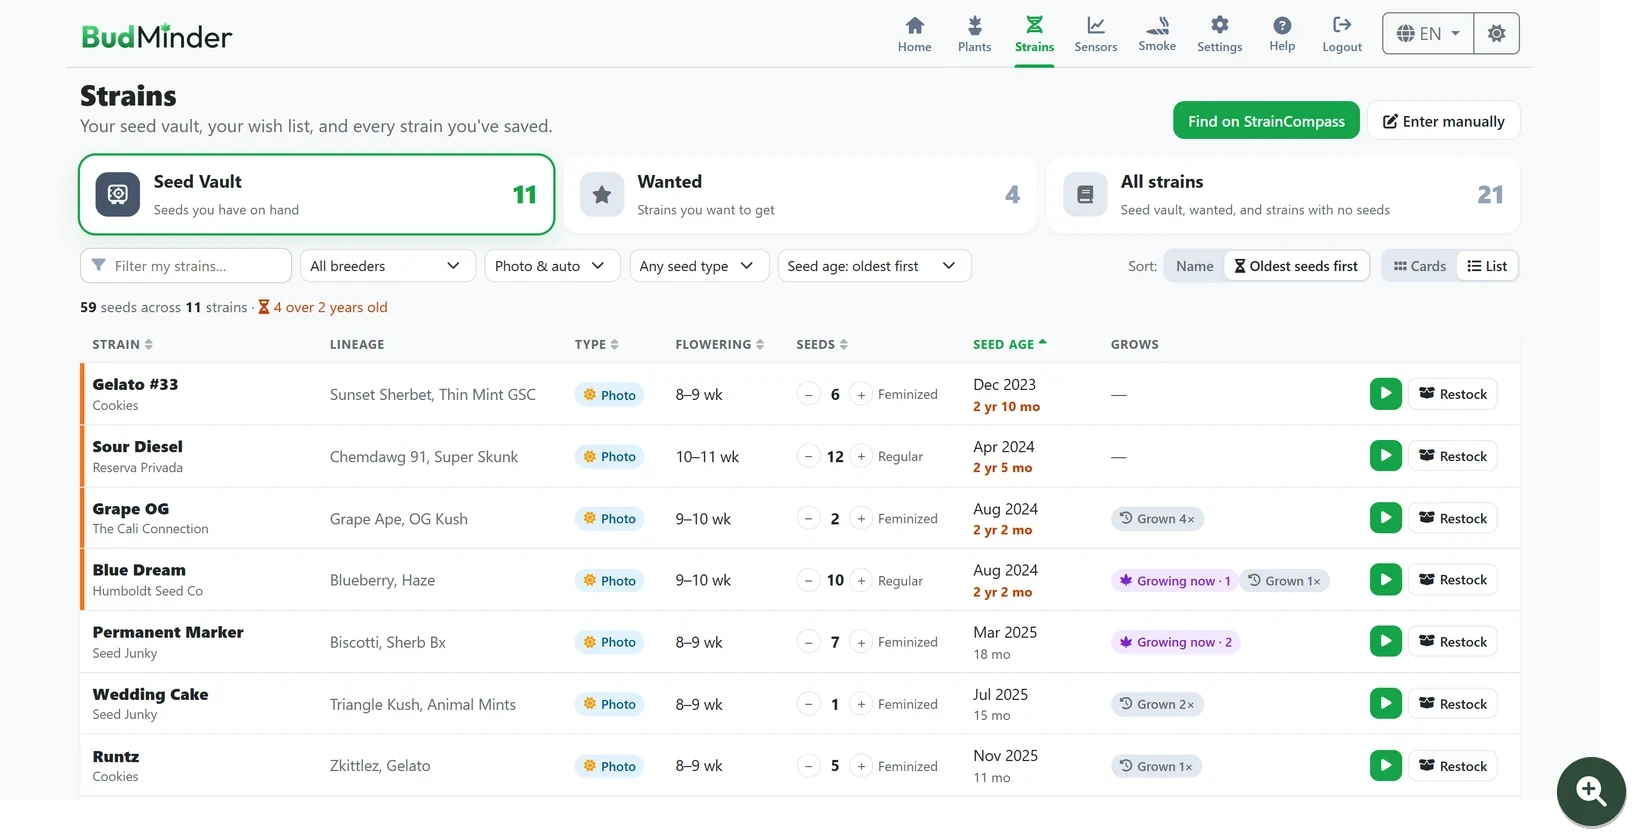Click the Filter my strains field
This screenshot has width=1632, height=834.
(x=186, y=266)
